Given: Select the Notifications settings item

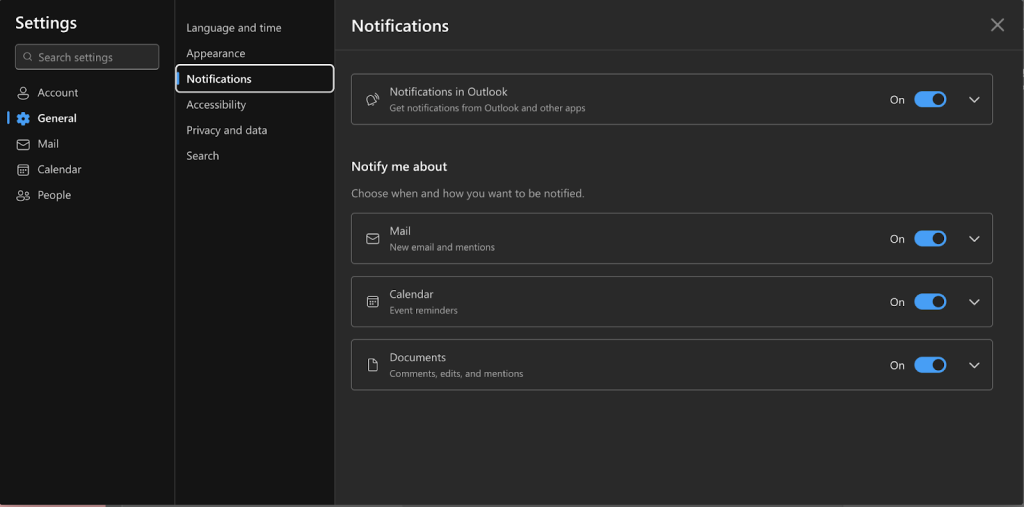Looking at the screenshot, I should pos(255,79).
